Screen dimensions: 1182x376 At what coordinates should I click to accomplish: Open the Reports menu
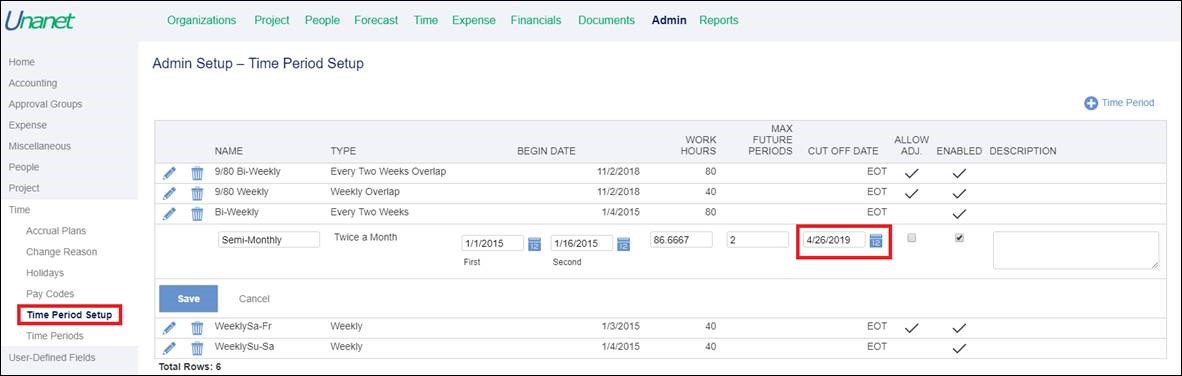pos(719,20)
